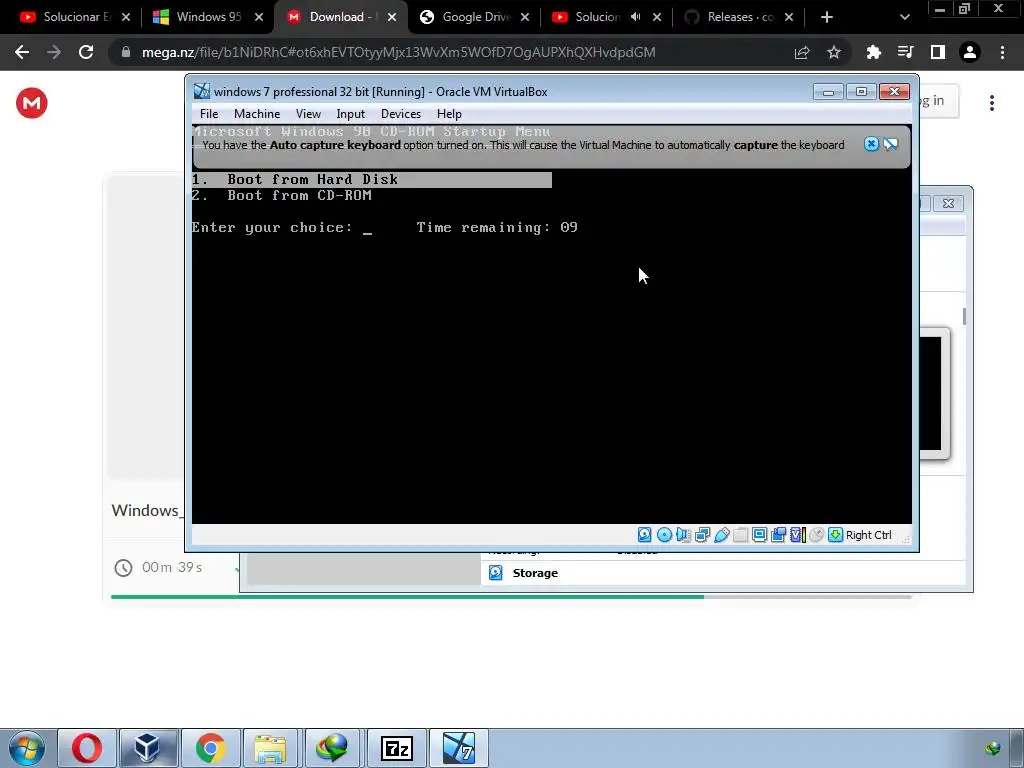Viewport: 1024px width, 768px height.
Task: Open Google Chrome from the taskbar
Action: point(210,748)
